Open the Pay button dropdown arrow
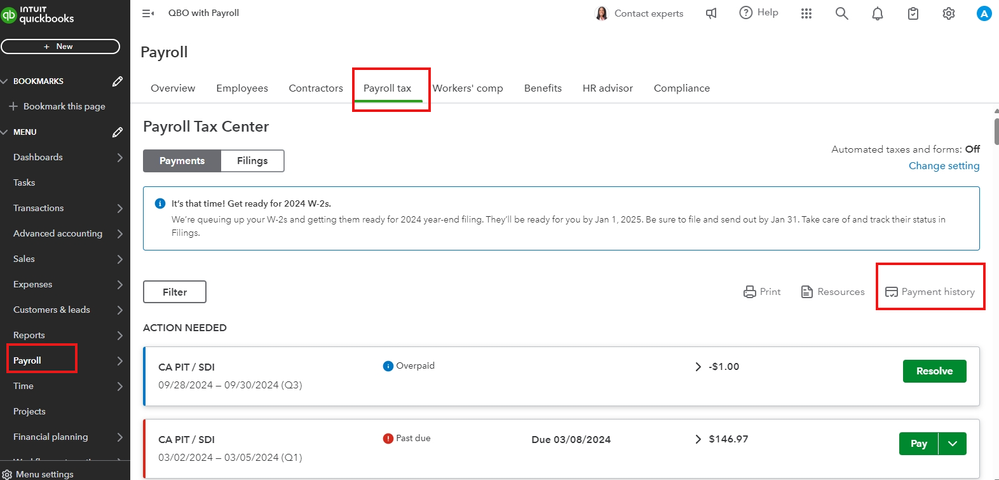 (x=952, y=443)
